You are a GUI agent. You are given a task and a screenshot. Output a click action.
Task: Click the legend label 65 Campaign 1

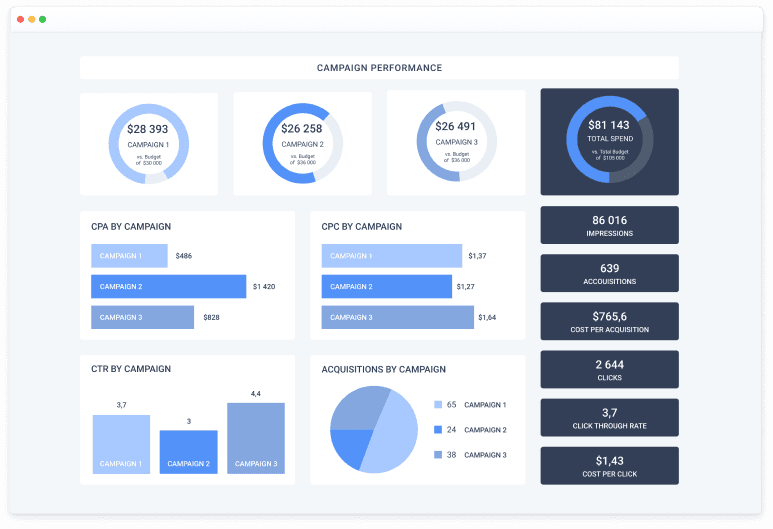tap(477, 405)
